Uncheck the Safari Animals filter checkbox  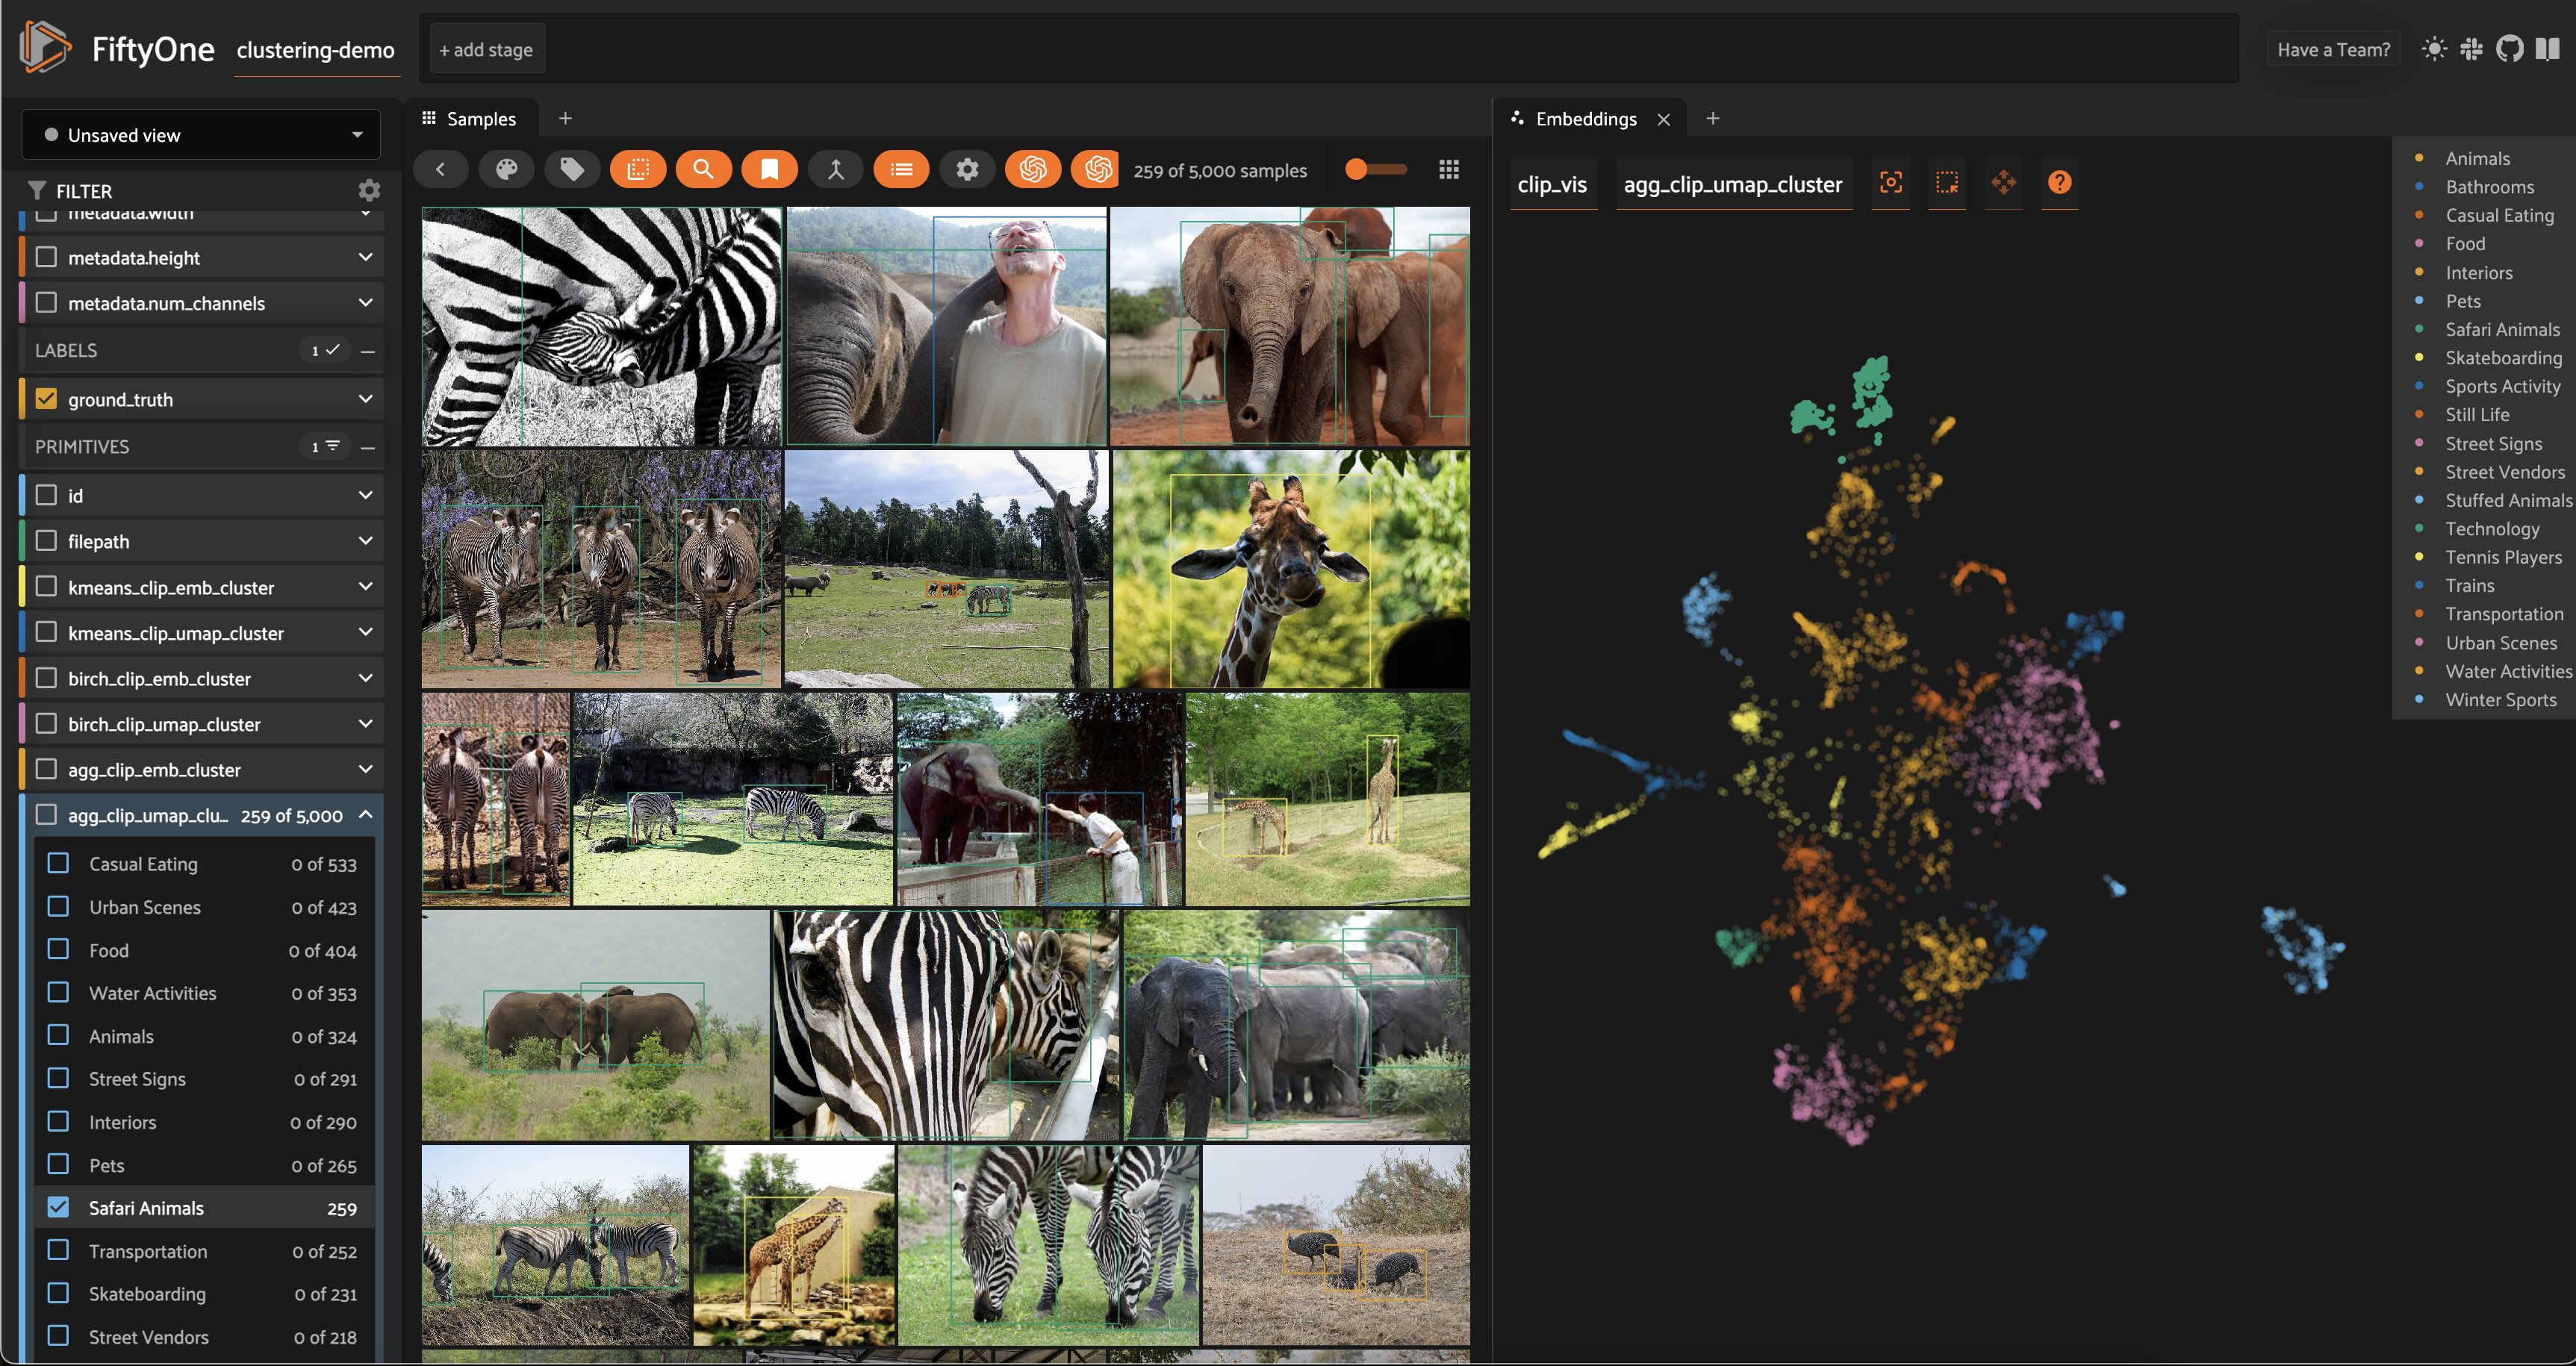59,1207
